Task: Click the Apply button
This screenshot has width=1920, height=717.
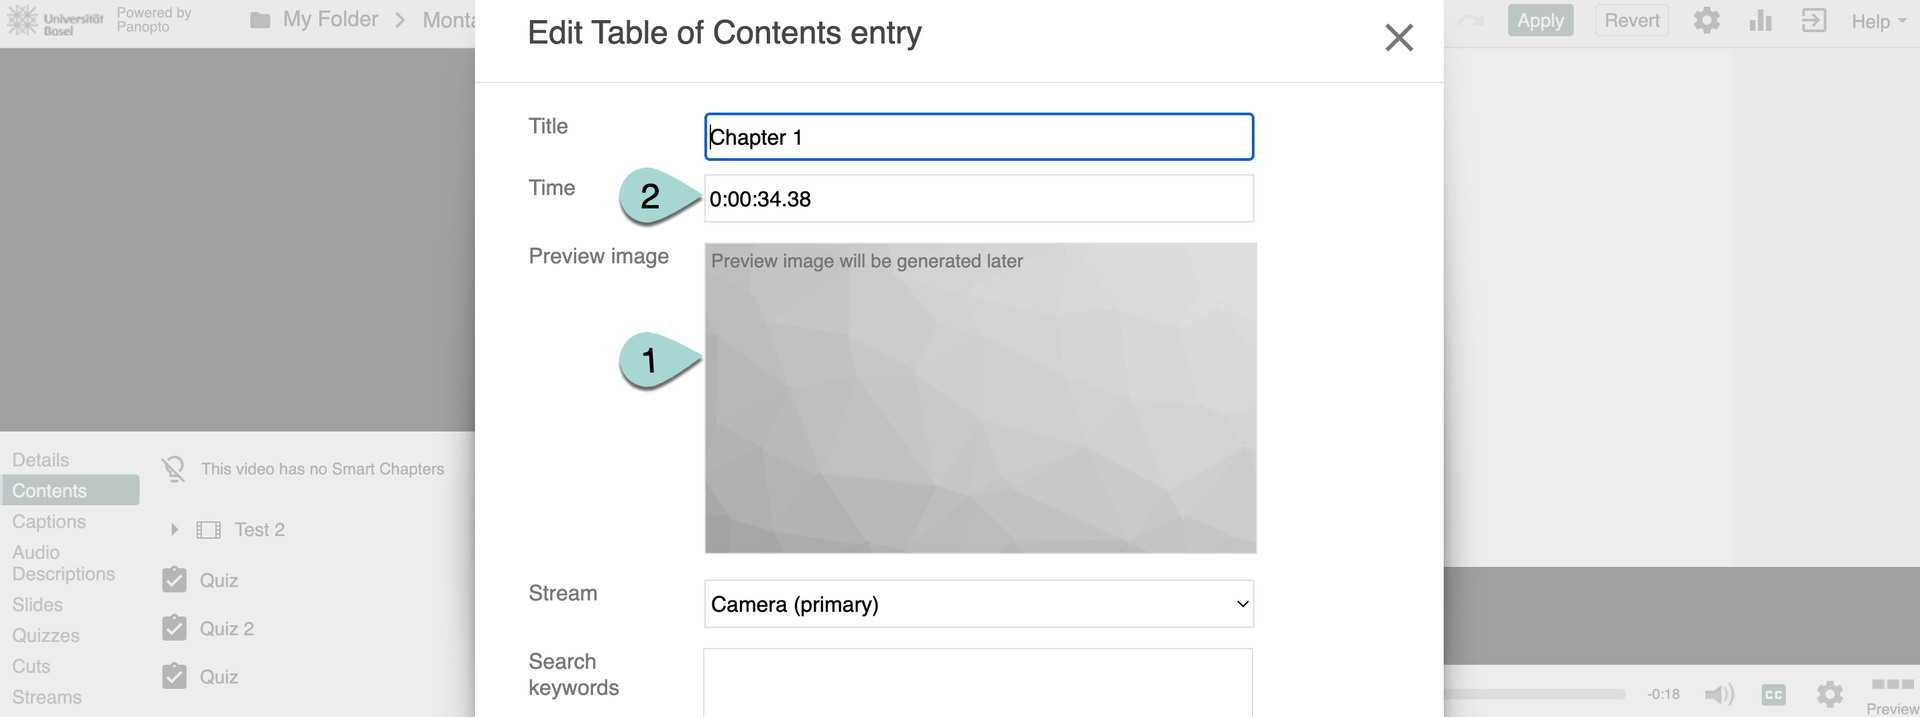Action: click(x=1540, y=20)
